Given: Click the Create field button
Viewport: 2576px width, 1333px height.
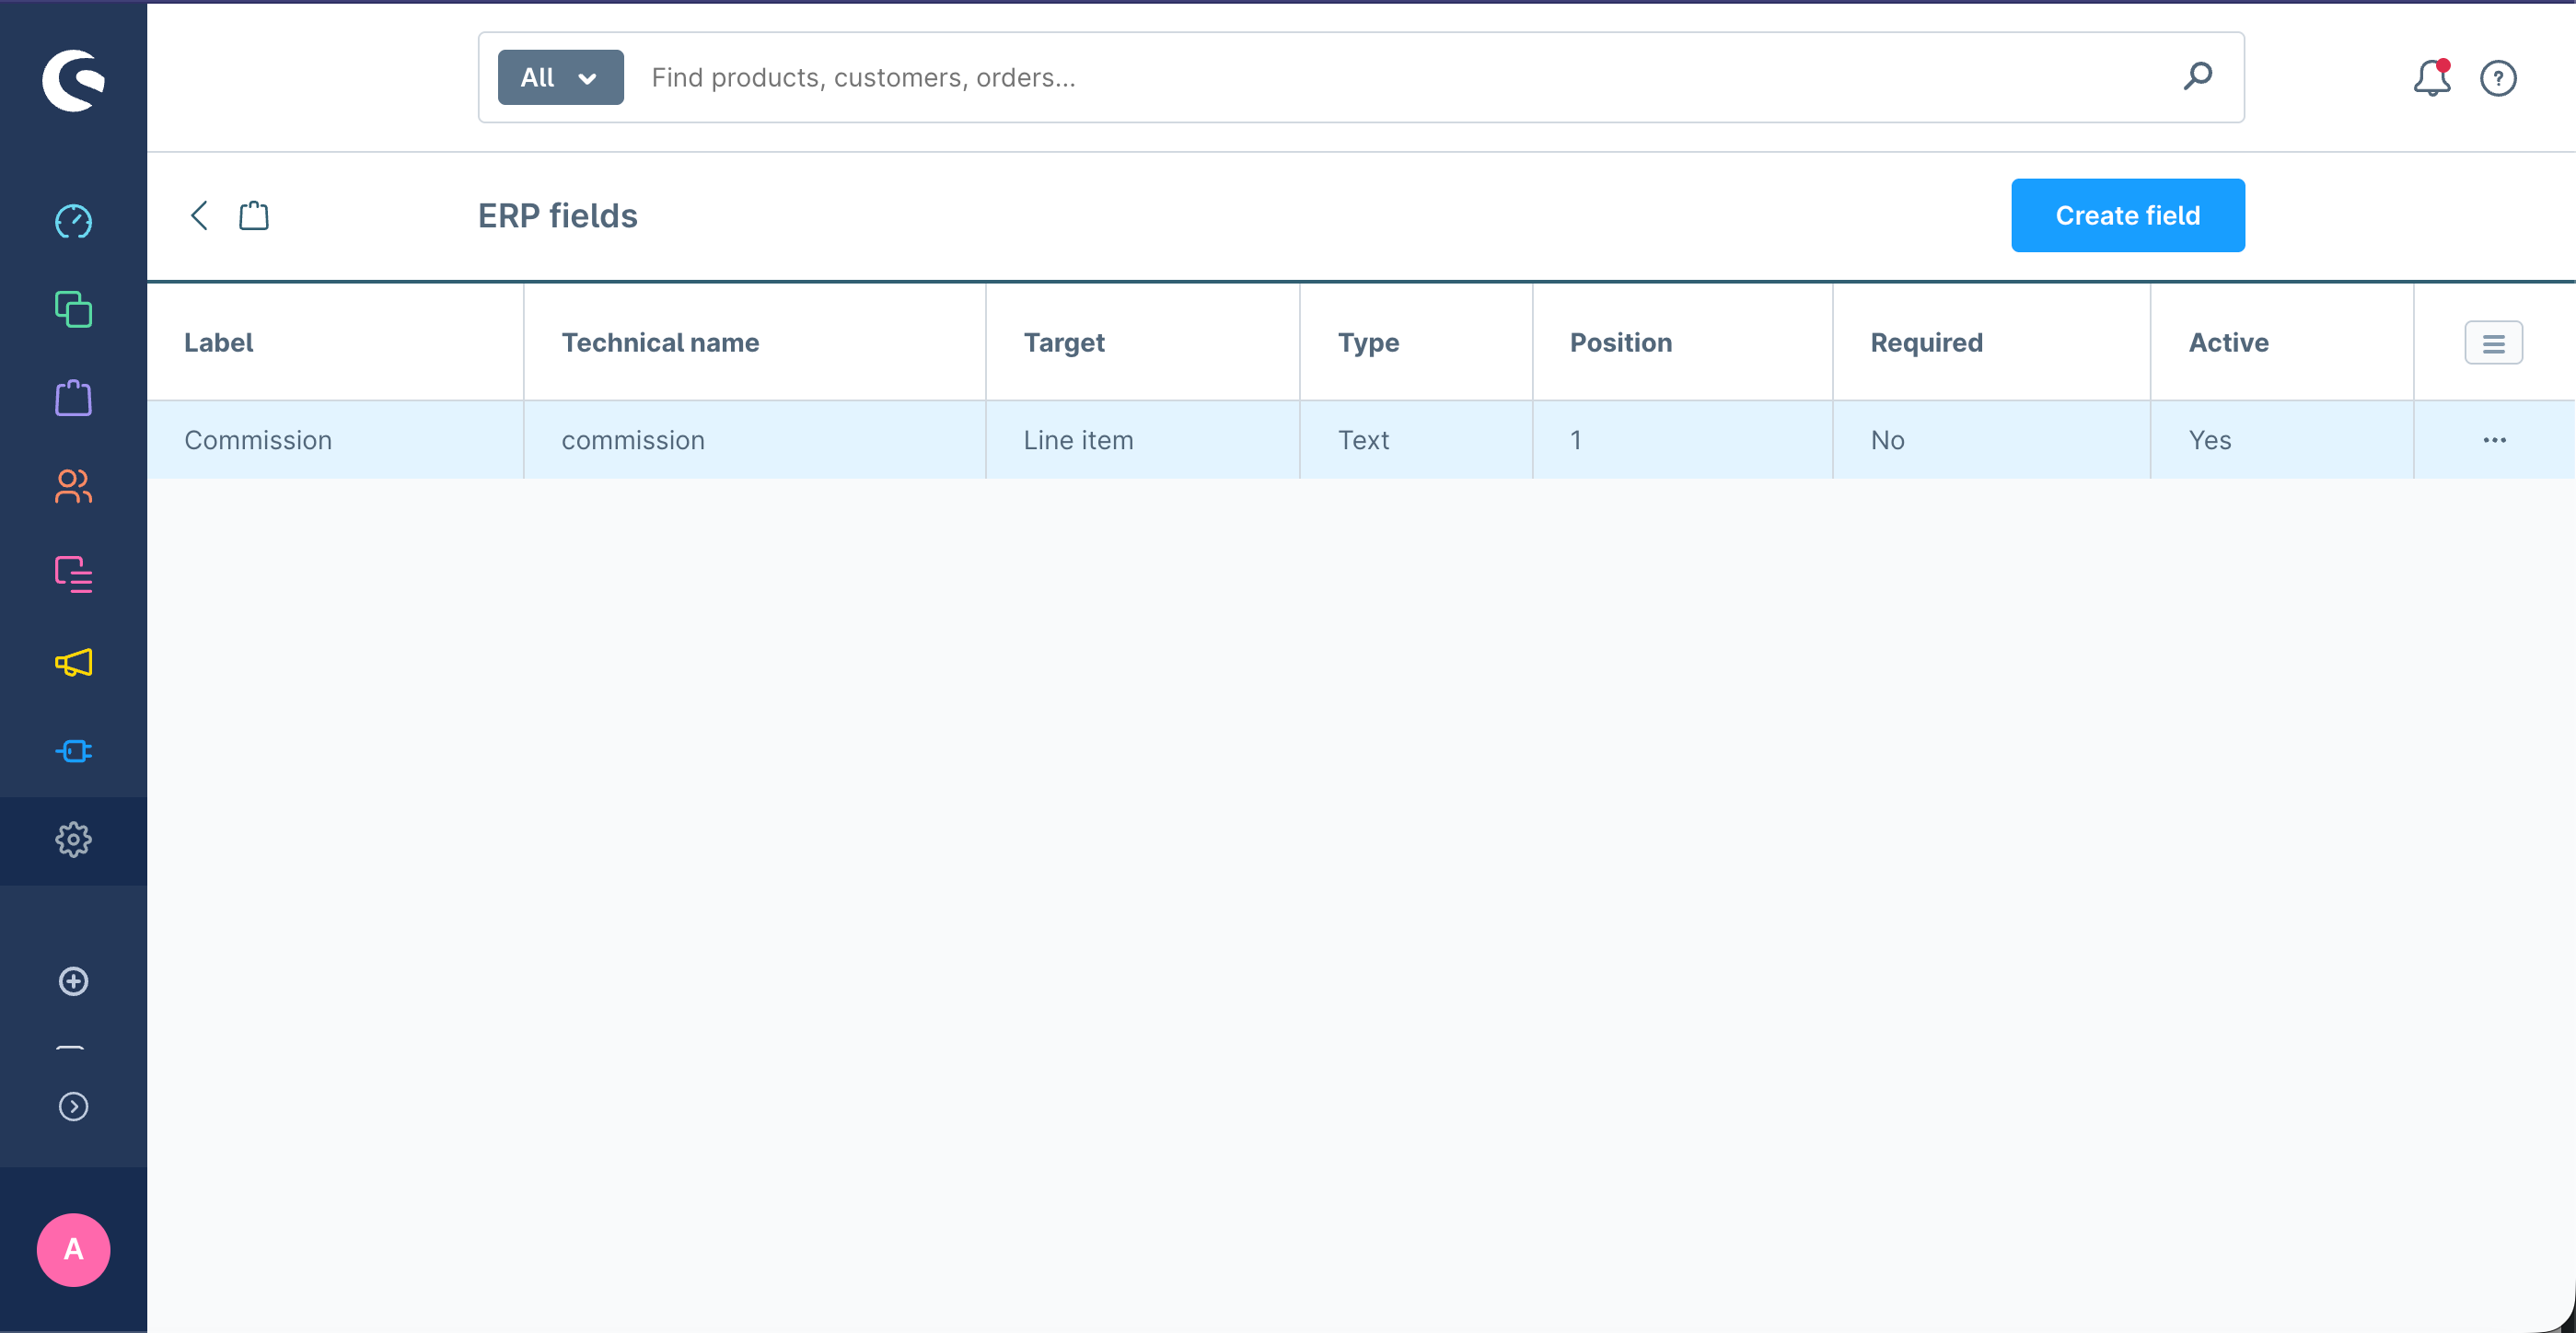Looking at the screenshot, I should pos(2127,215).
